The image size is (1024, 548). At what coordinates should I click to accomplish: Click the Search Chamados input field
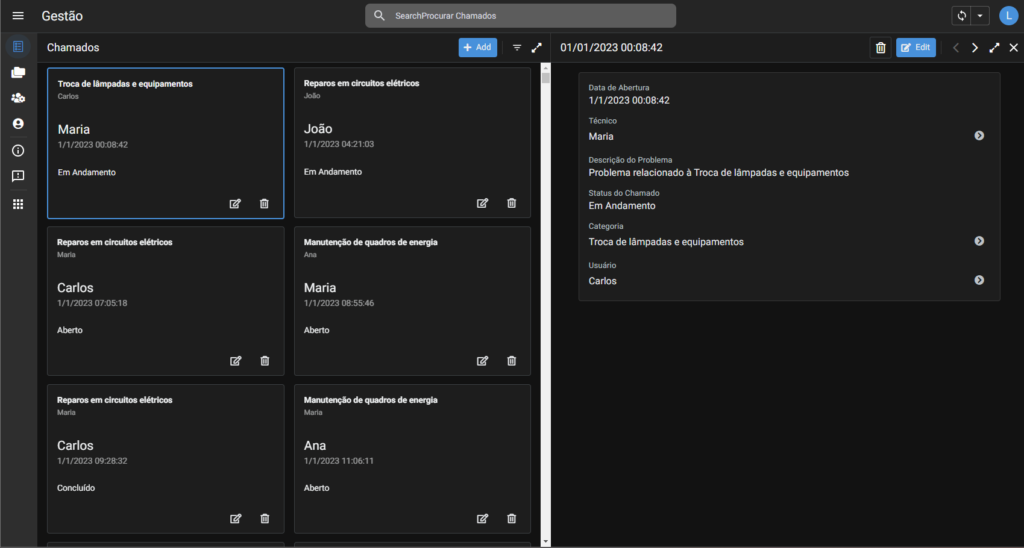click(x=520, y=16)
